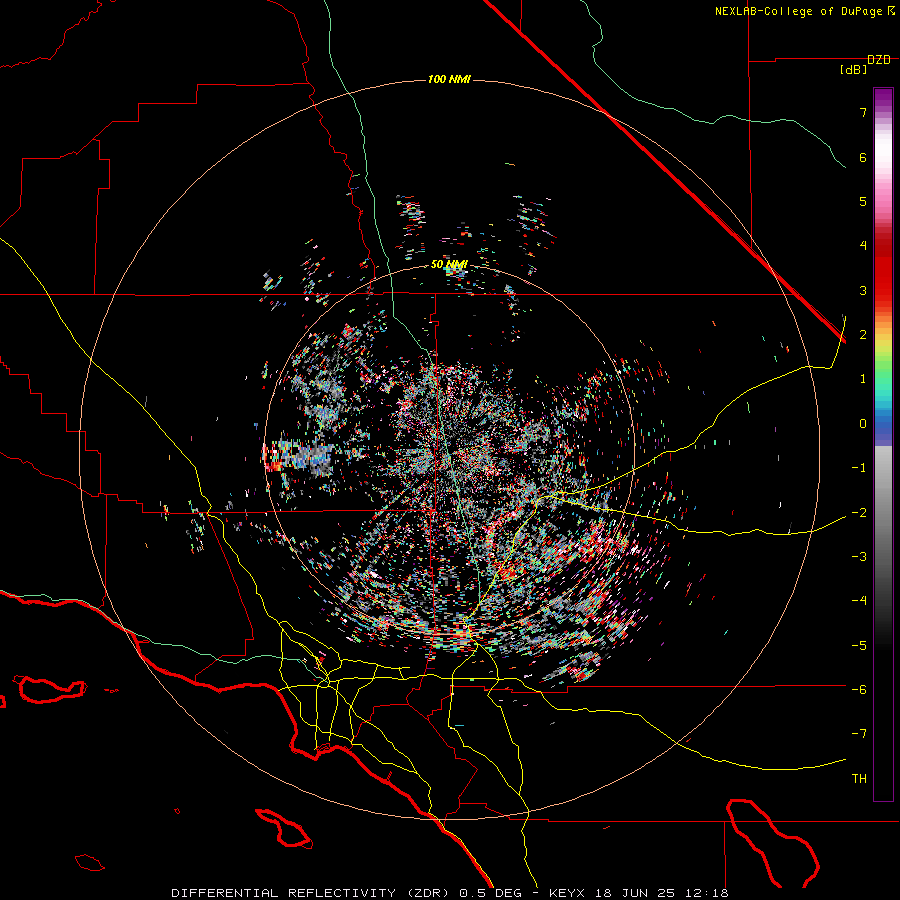Click the 6 value on color scale

pos(863,157)
